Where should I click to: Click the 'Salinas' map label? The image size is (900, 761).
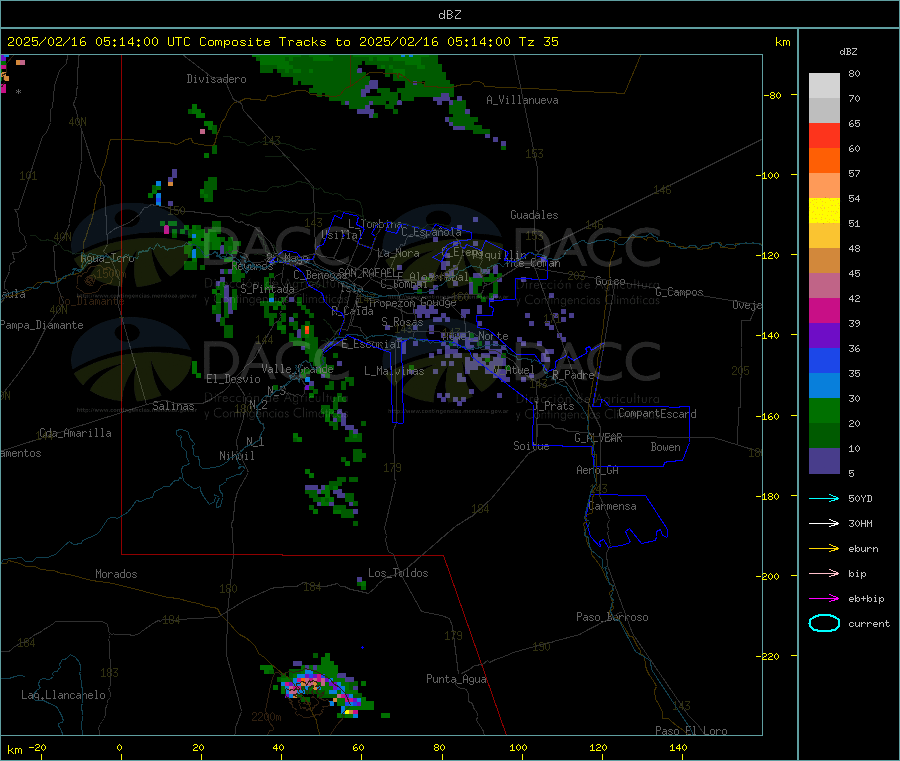(173, 406)
